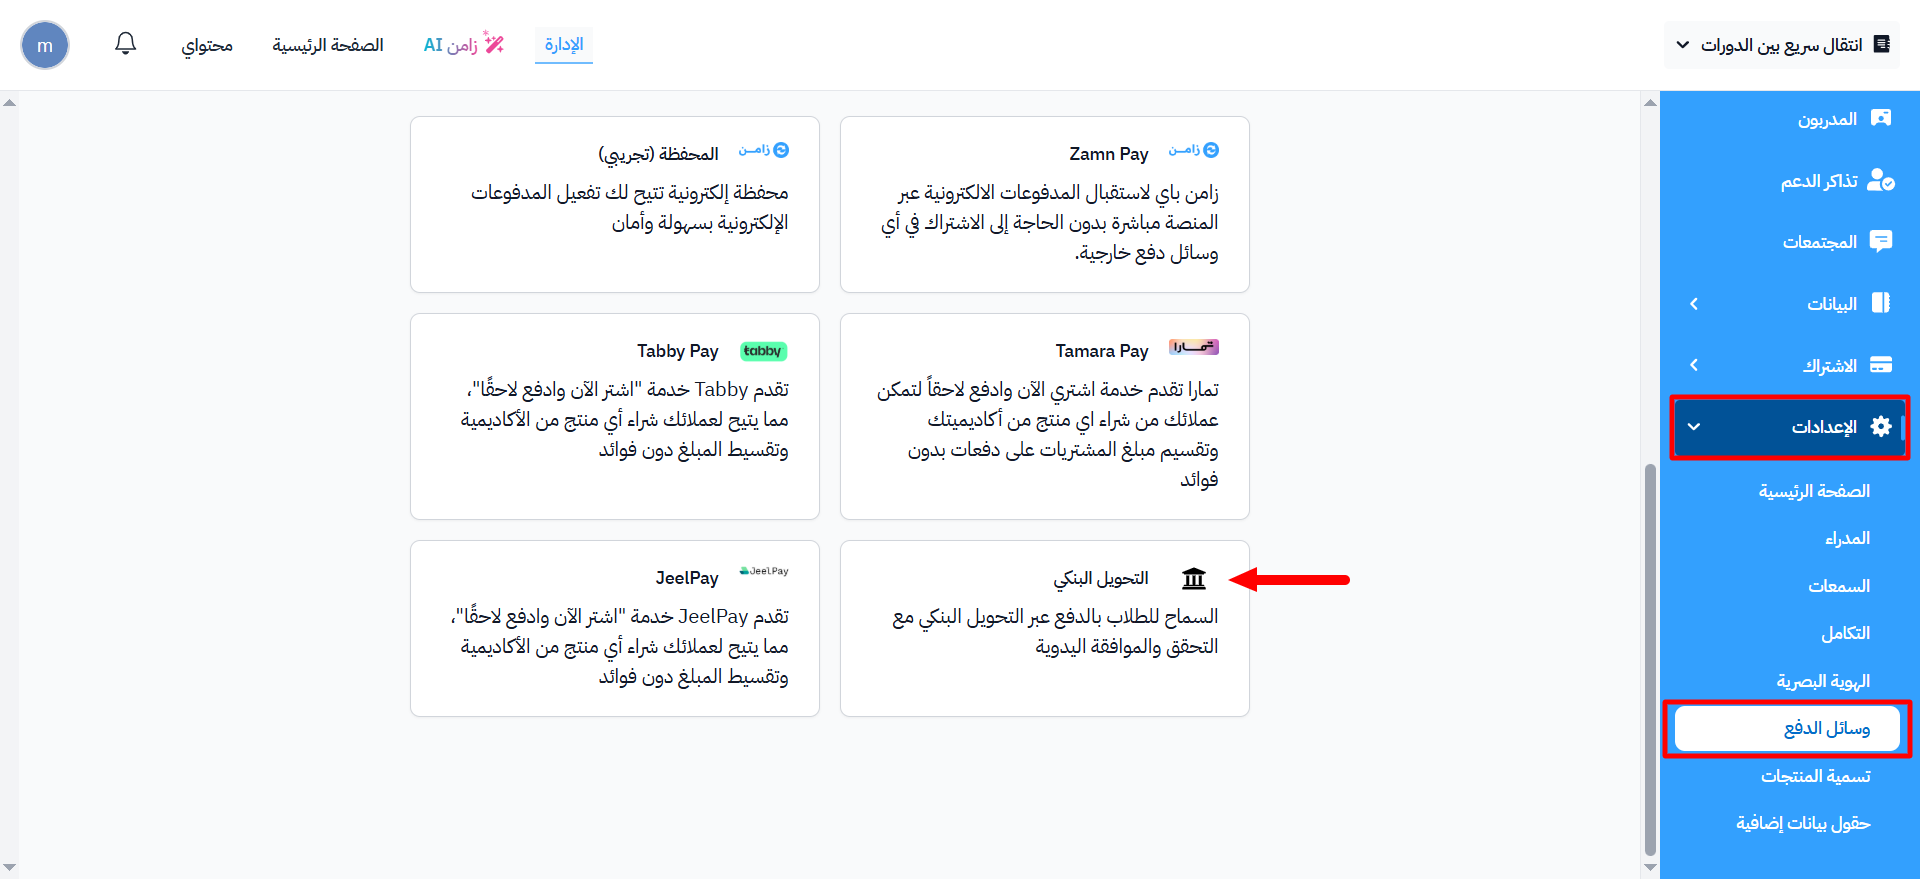This screenshot has height=879, width=1920.
Task: Open the الصفحة الرئيسية top navigation link
Action: pyautogui.click(x=328, y=45)
